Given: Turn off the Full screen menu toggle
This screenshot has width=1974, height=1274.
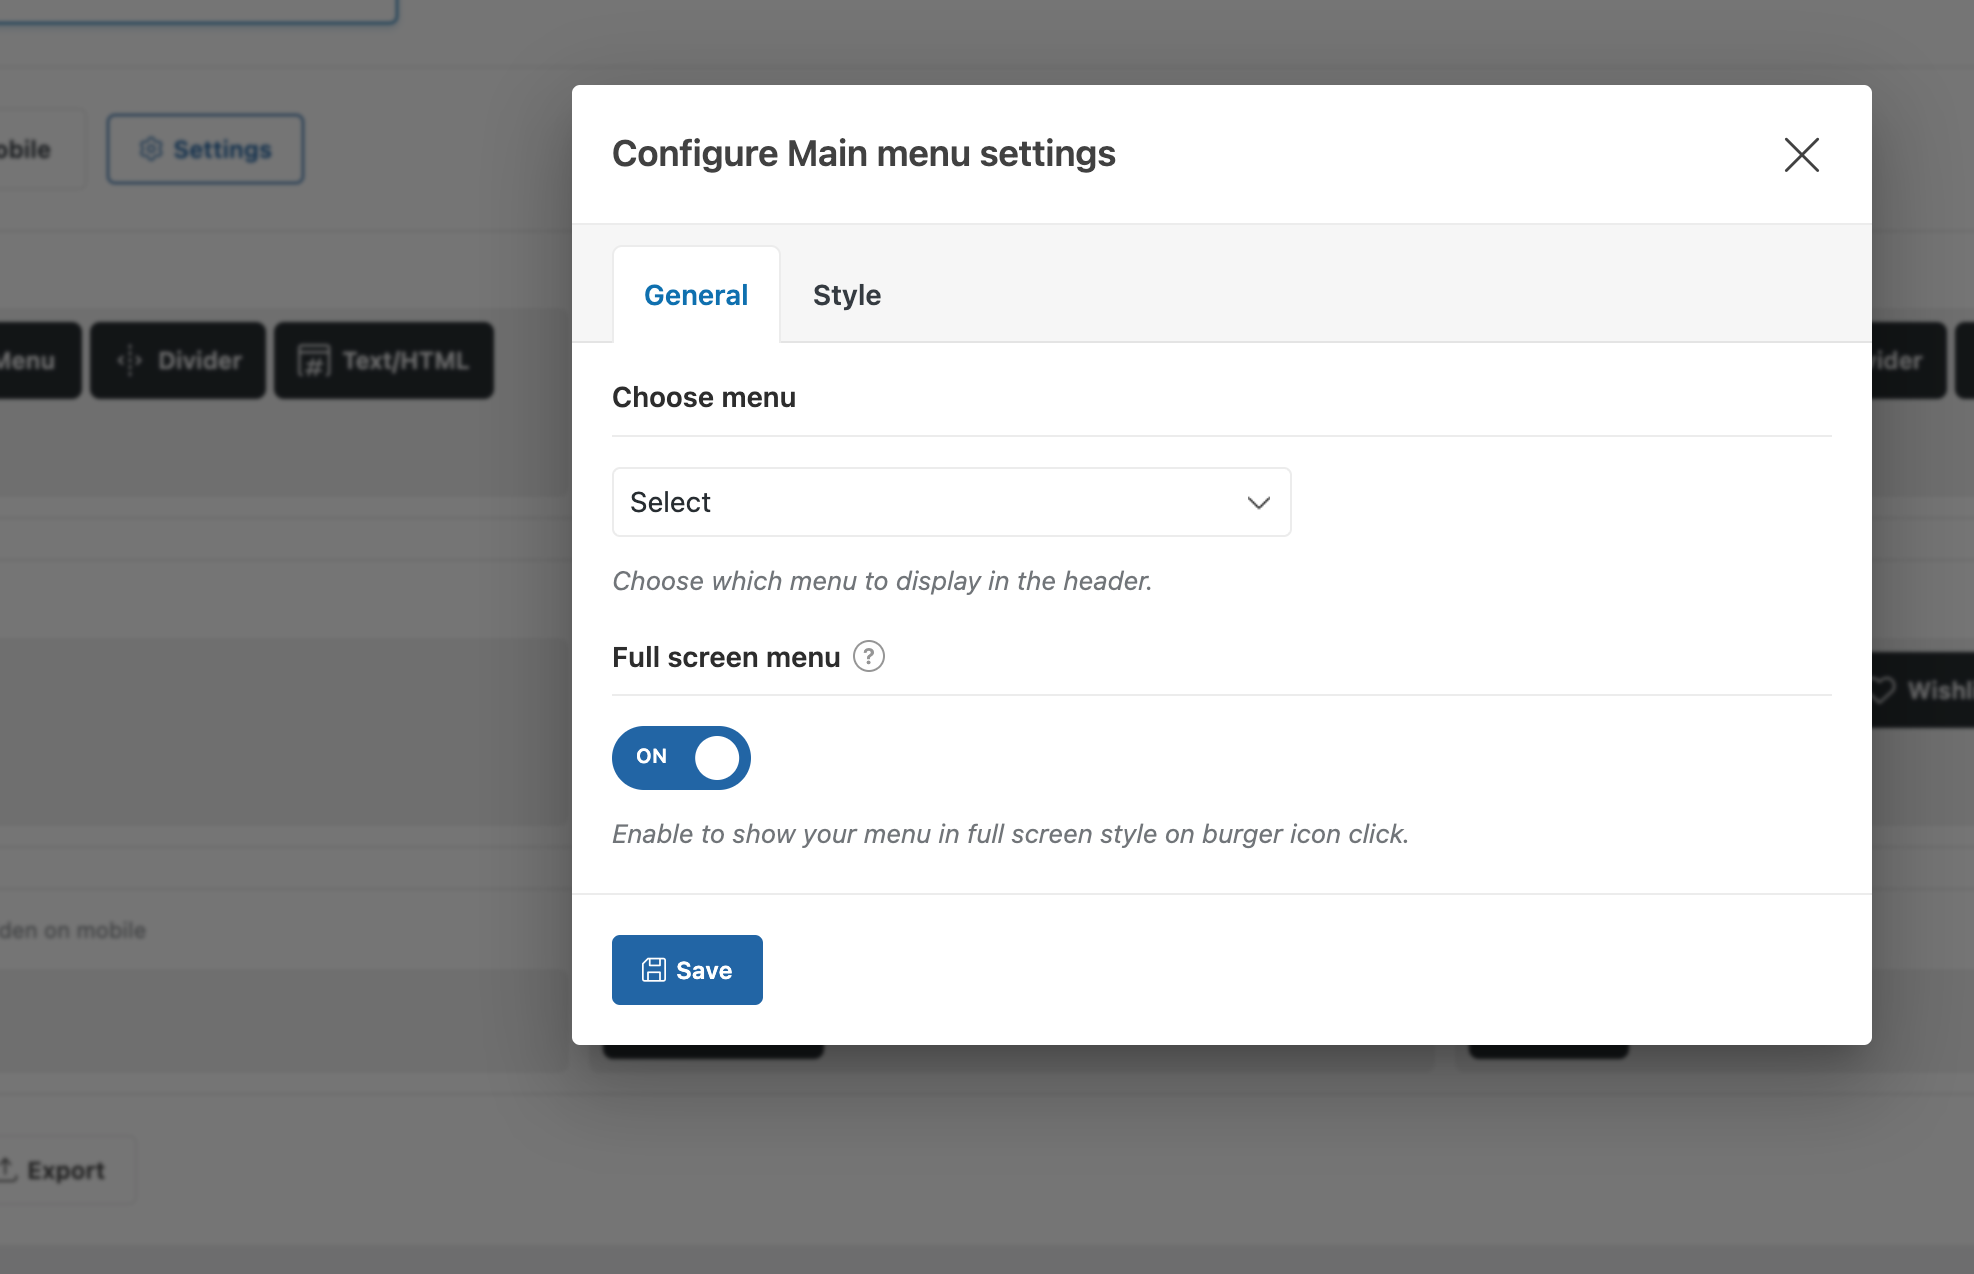Looking at the screenshot, I should pyautogui.click(x=681, y=757).
